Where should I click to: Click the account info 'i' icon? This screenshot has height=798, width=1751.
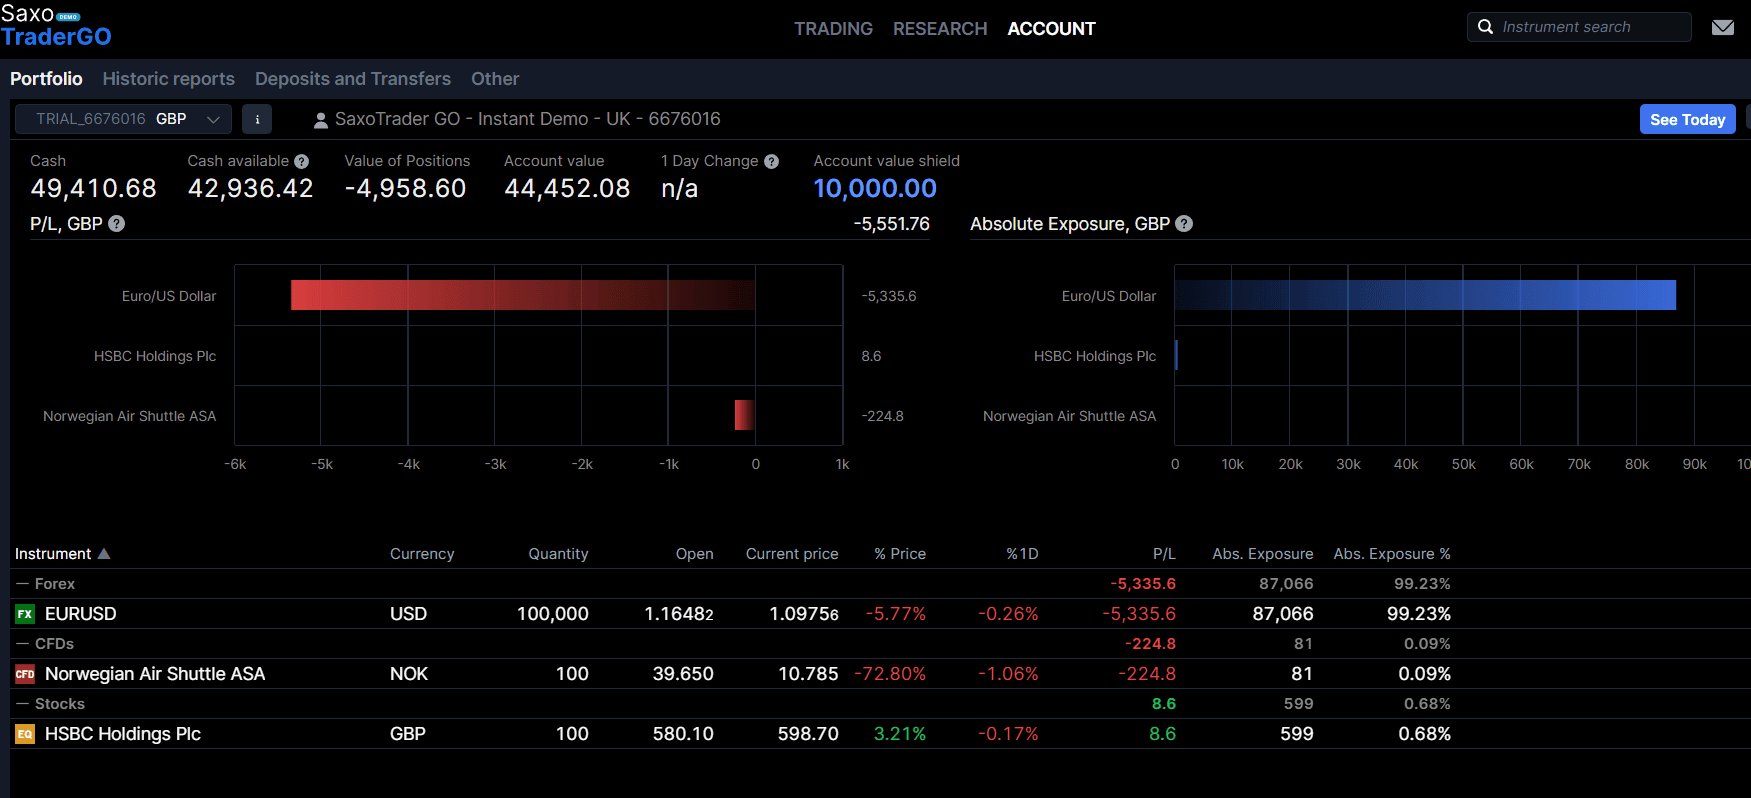tap(257, 119)
